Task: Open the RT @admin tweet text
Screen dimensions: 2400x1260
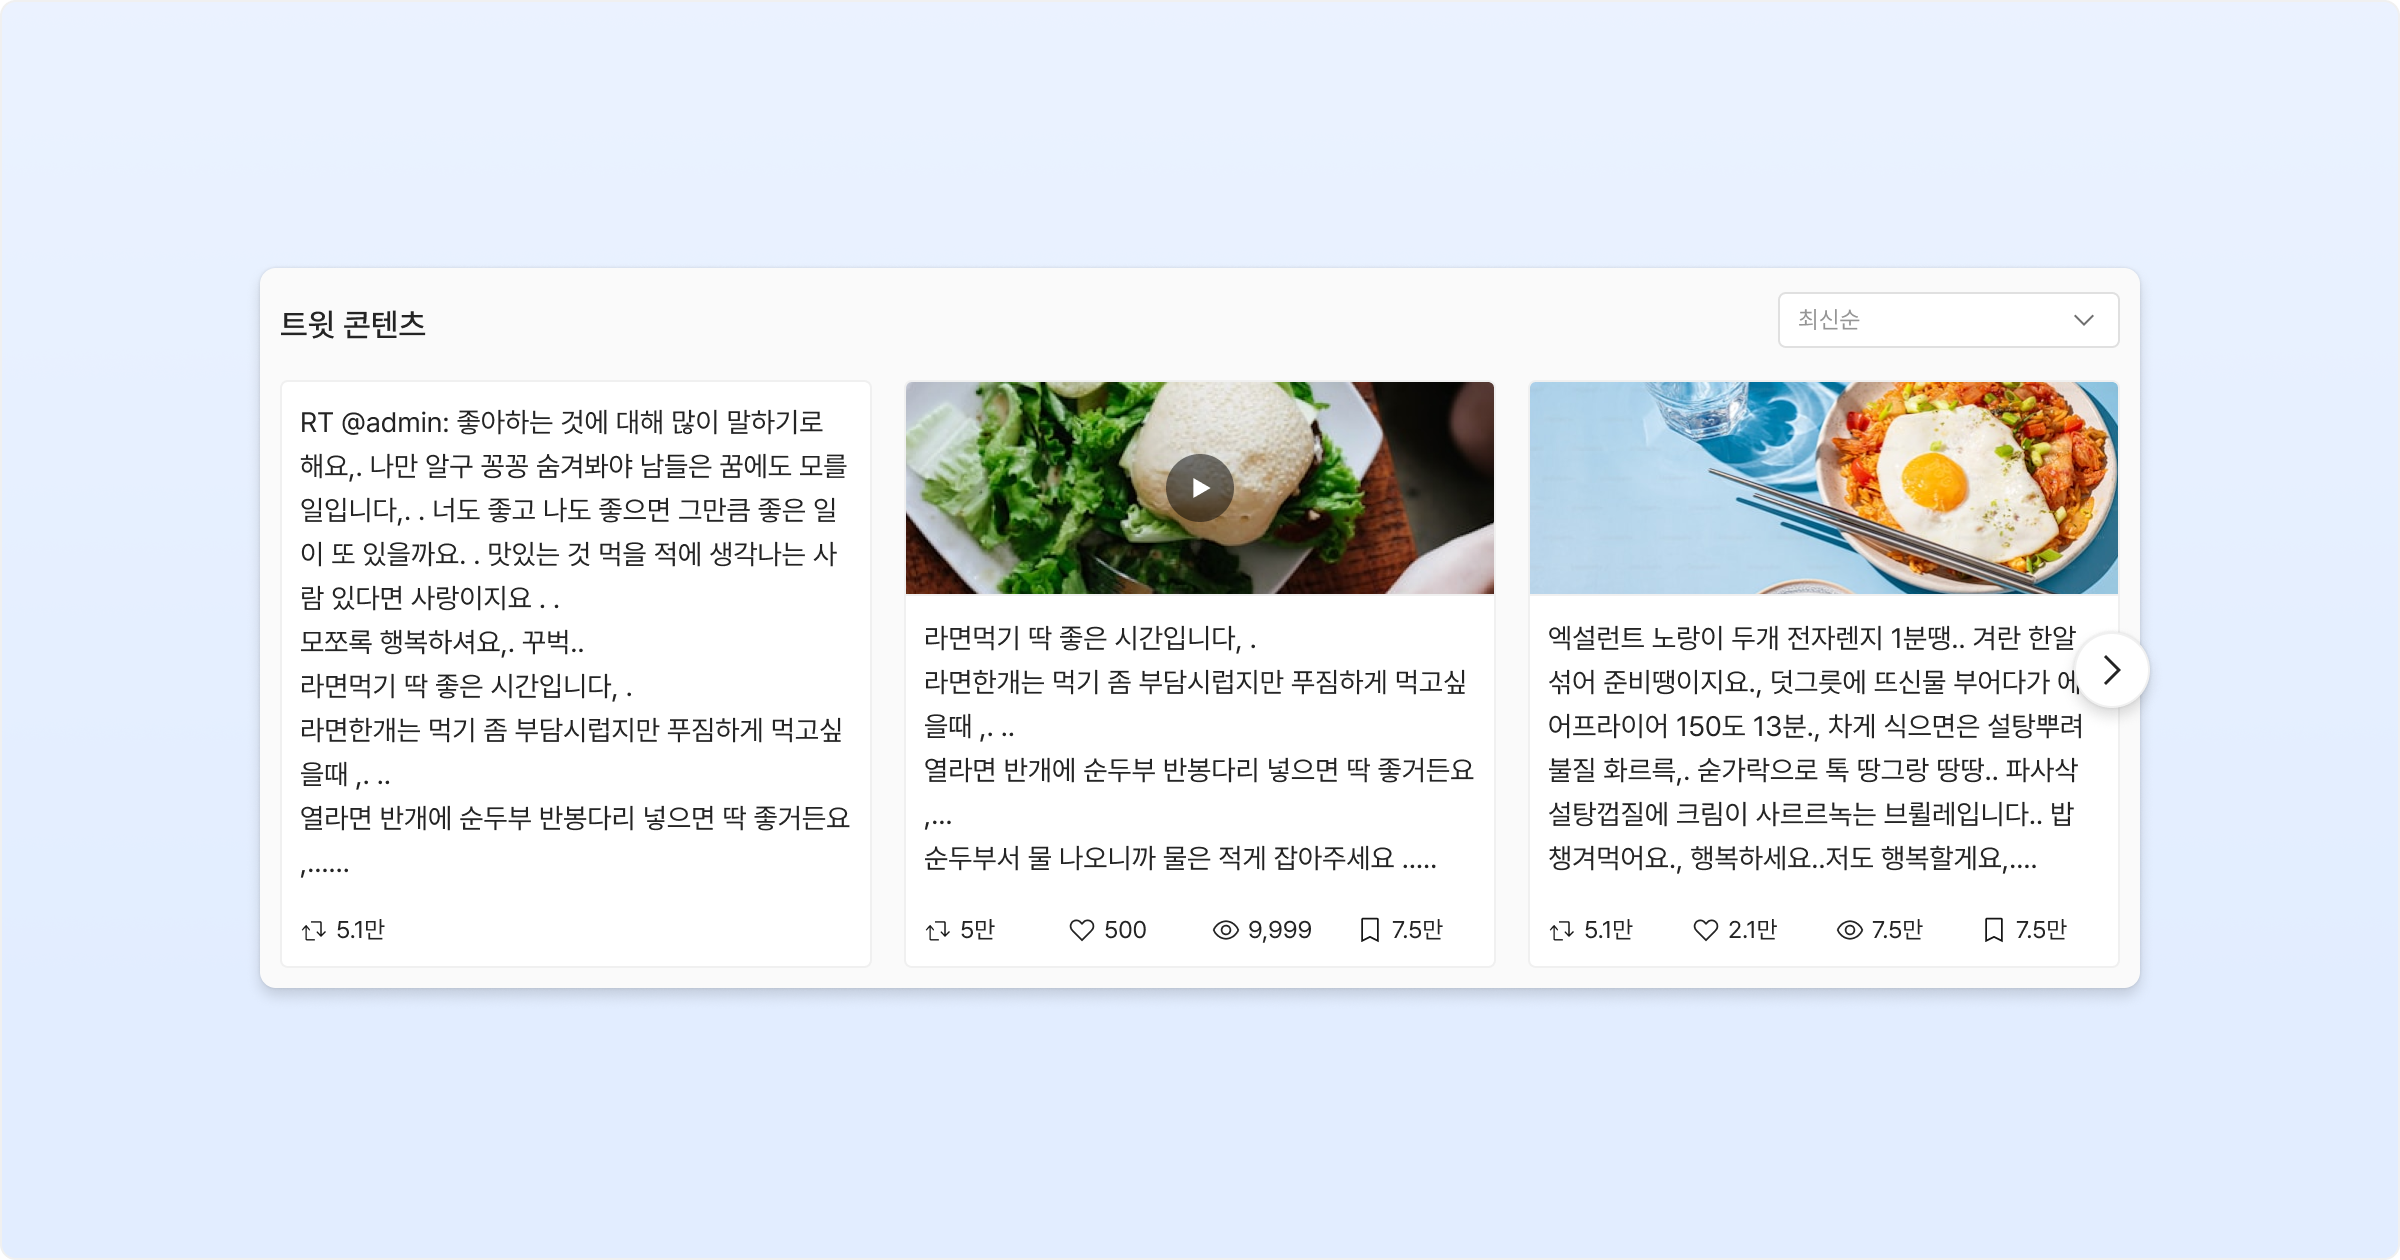Action: click(575, 642)
